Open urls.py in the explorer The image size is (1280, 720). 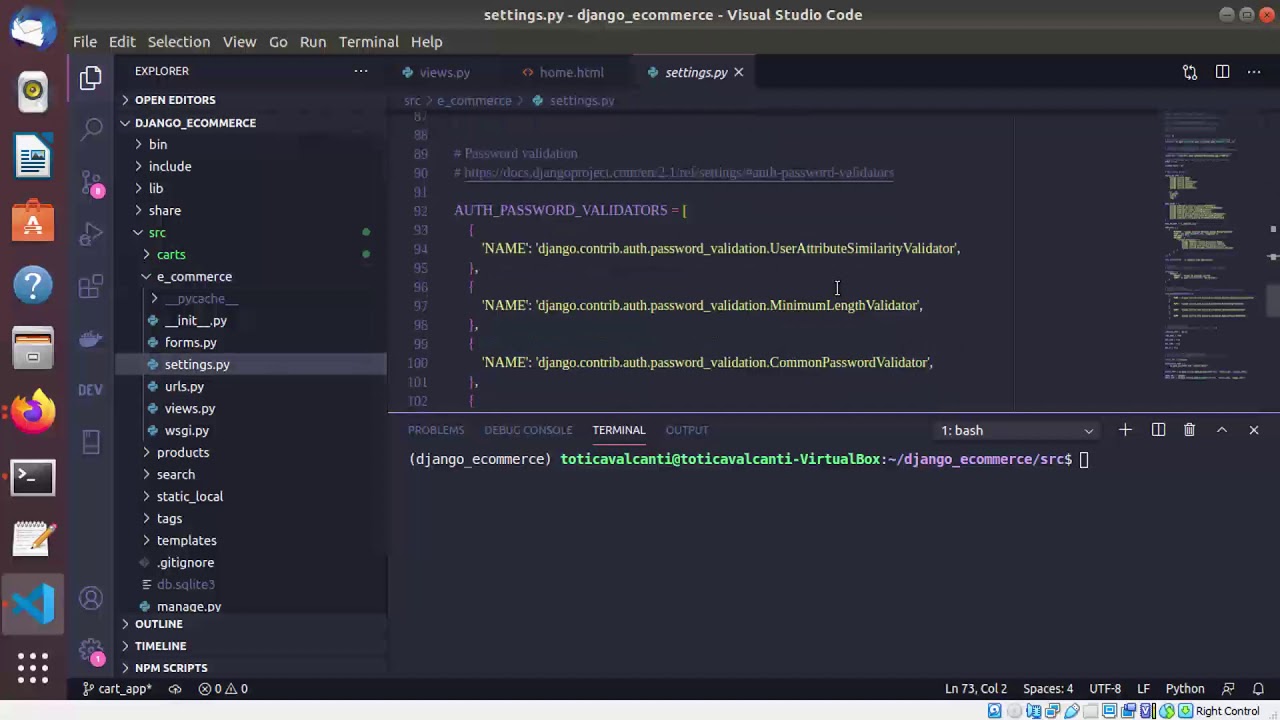coord(184,386)
